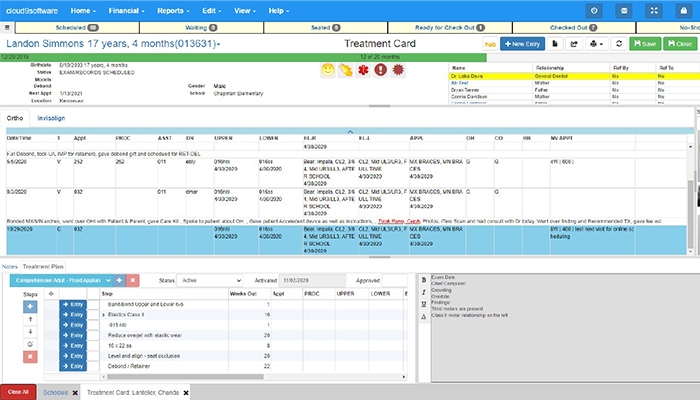Image resolution: width=700 pixels, height=400 pixels.
Task: Click the envelope messages icon in header
Action: 625,10
